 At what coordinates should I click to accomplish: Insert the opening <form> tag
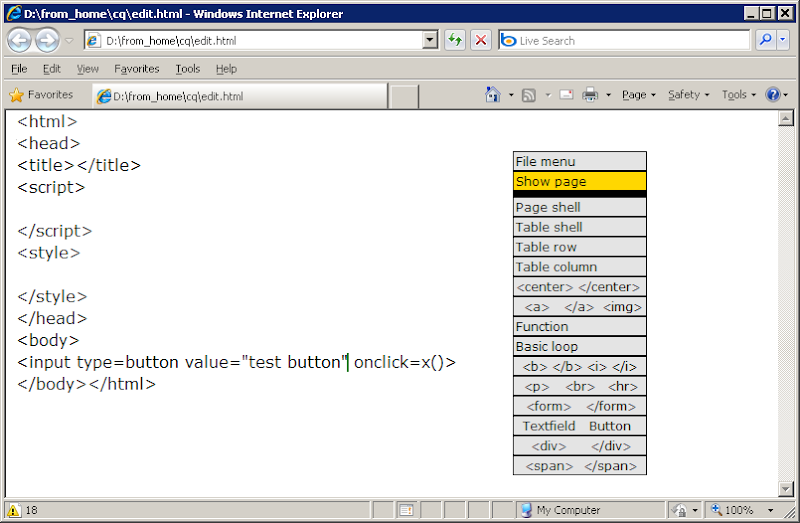pyautogui.click(x=548, y=406)
